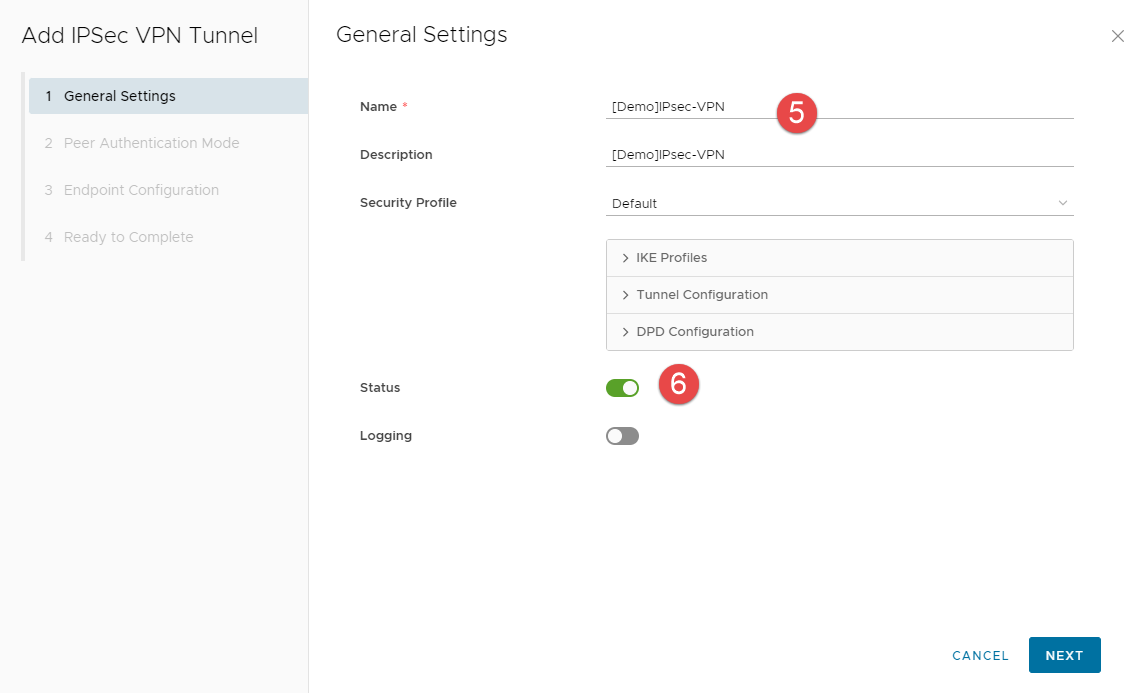
Task: Click the chevron beside Tunnel Configuration
Action: pyautogui.click(x=625, y=295)
